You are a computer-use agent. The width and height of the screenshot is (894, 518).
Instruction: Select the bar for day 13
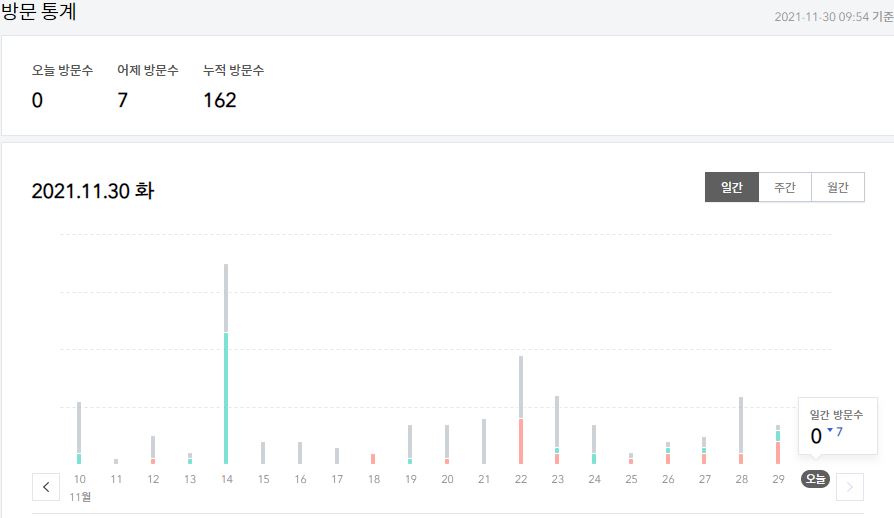point(190,459)
